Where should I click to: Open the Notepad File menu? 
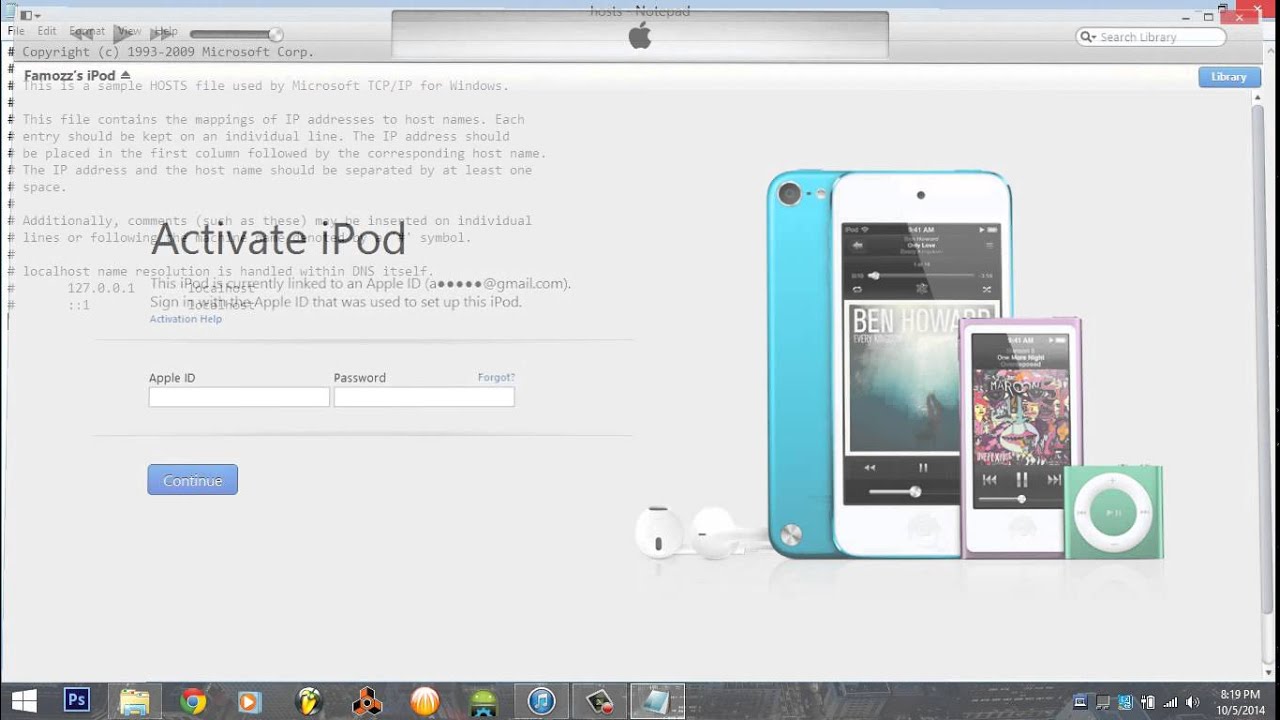16,31
